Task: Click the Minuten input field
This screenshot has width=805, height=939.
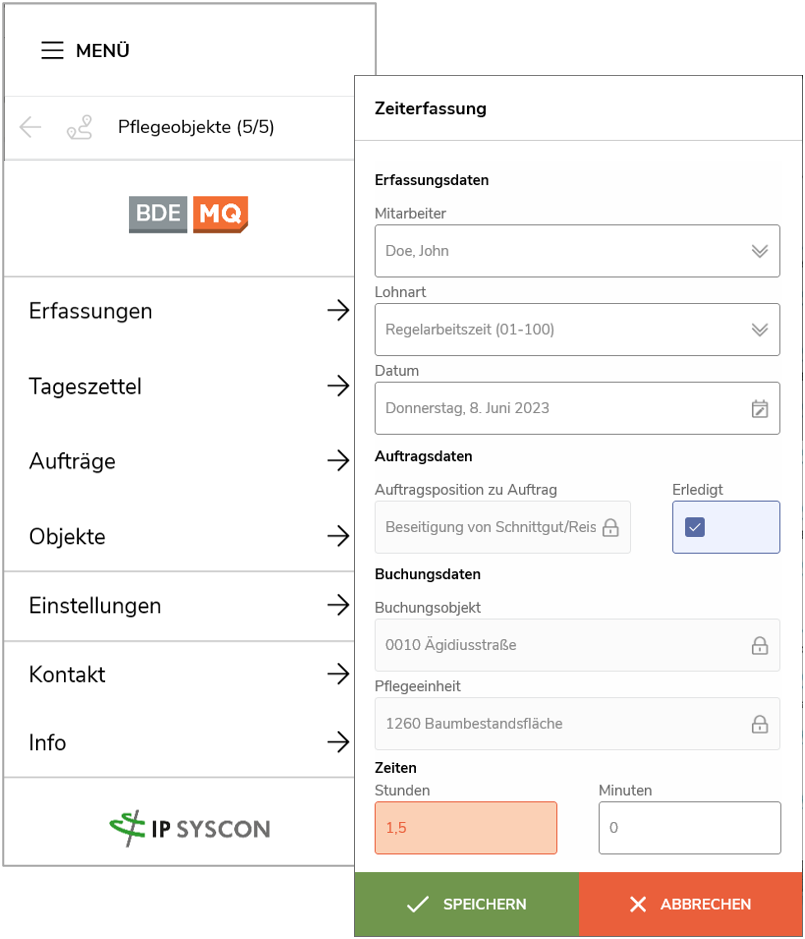Action: (689, 828)
